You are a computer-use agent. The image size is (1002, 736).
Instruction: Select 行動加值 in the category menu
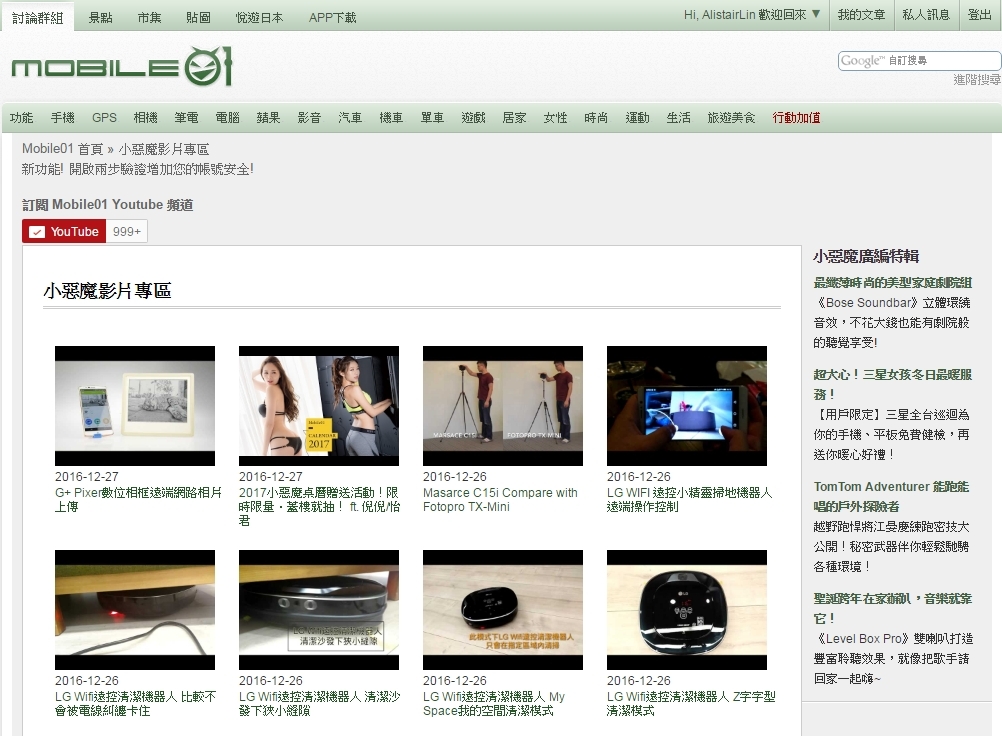click(x=796, y=118)
